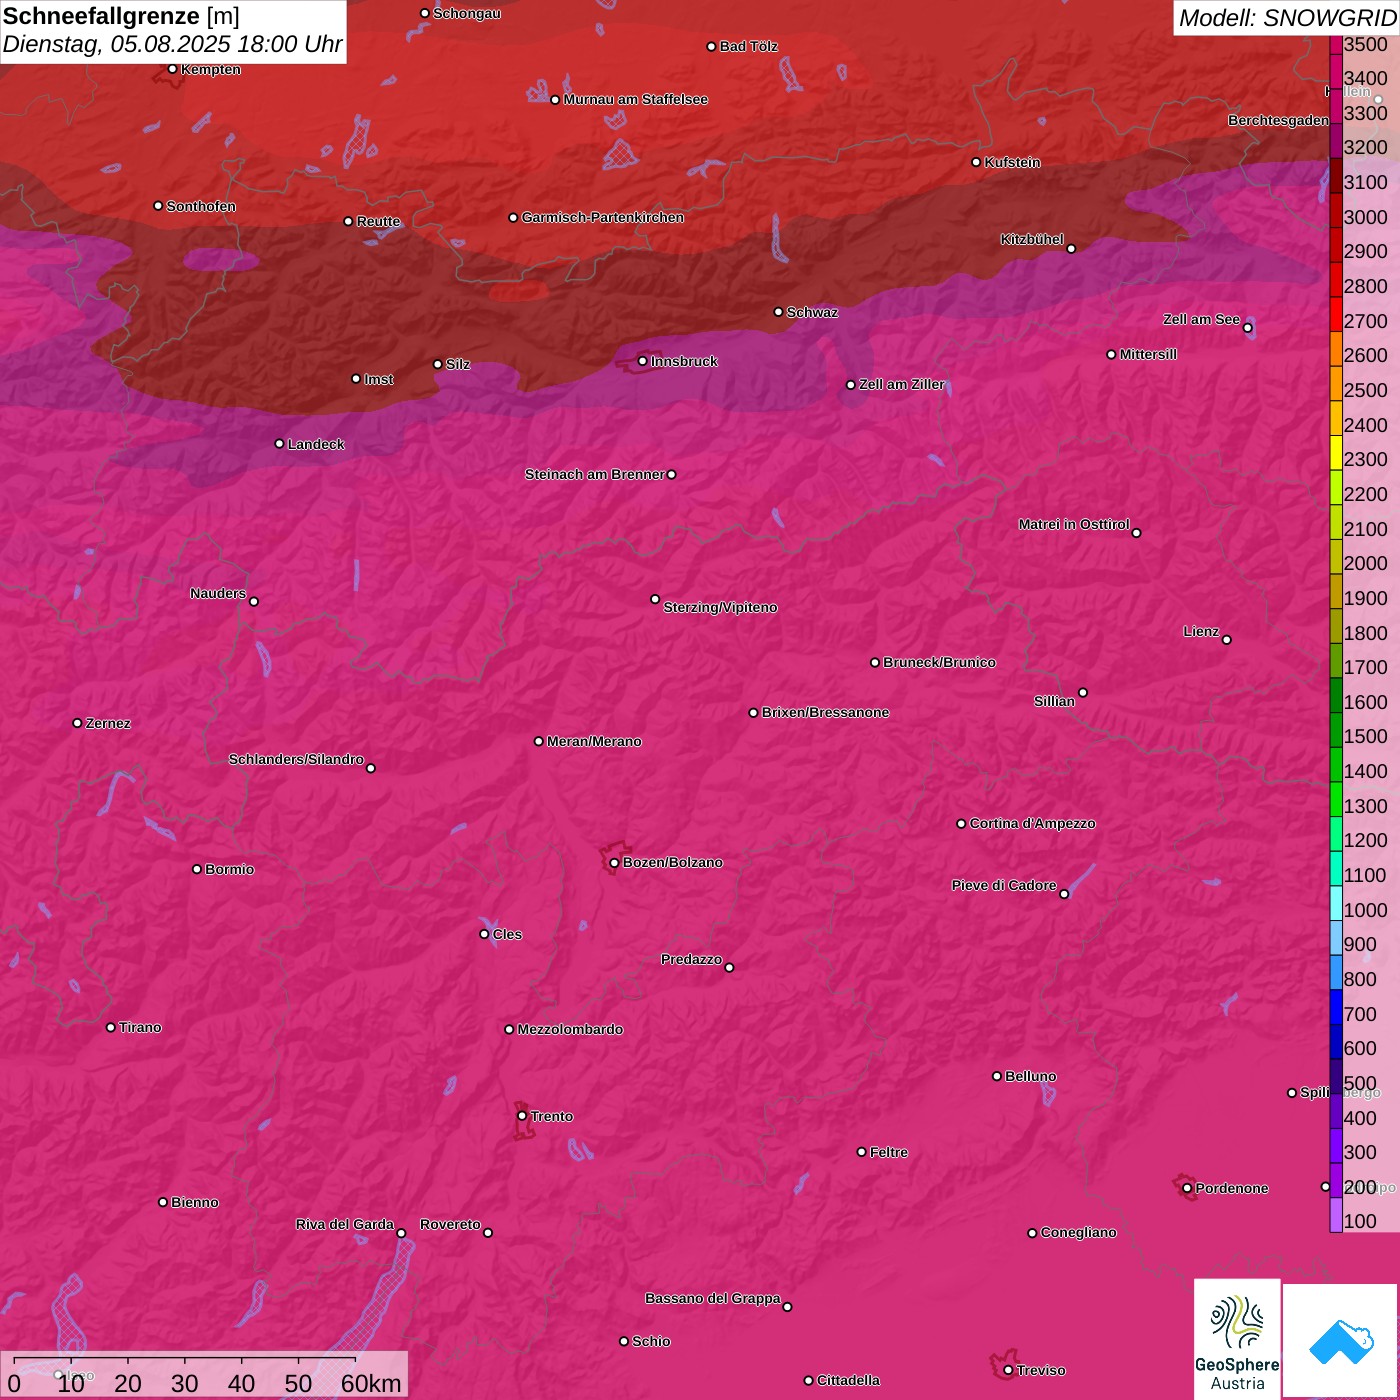Image resolution: width=1400 pixels, height=1400 pixels.
Task: Click the Bruneck/Brunico label
Action: (x=939, y=662)
